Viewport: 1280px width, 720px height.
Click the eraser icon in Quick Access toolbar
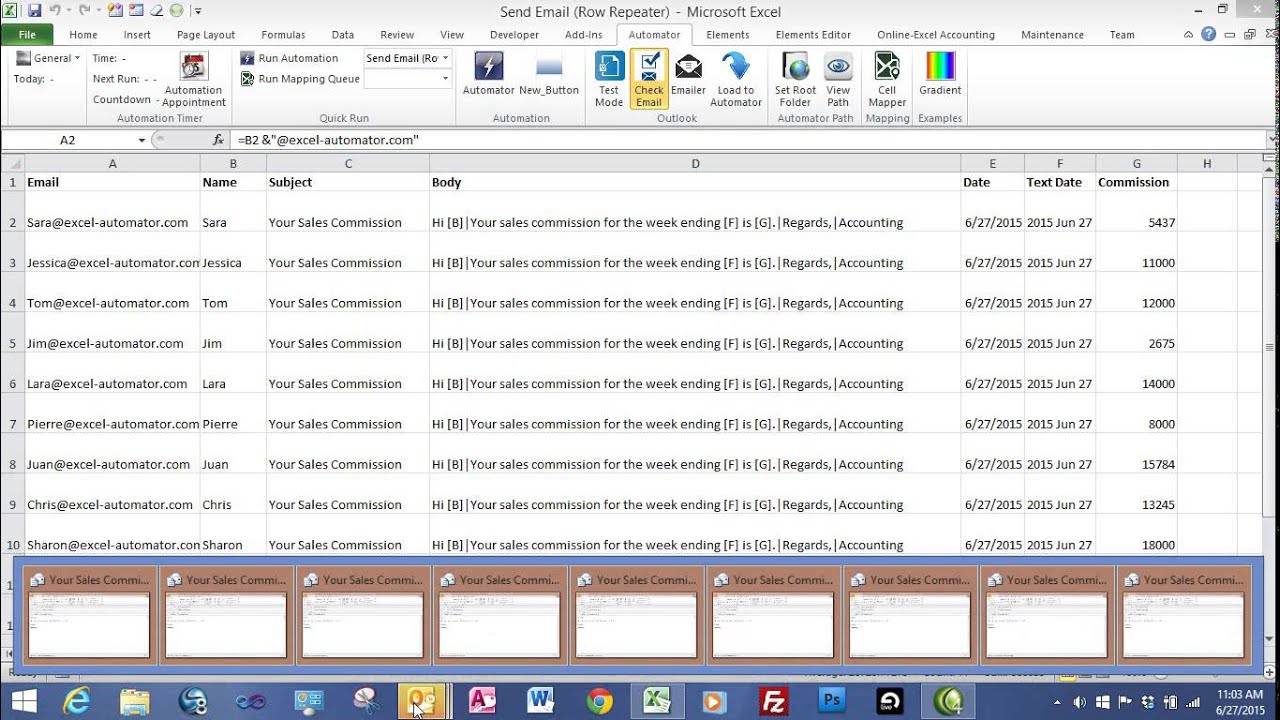(x=154, y=11)
